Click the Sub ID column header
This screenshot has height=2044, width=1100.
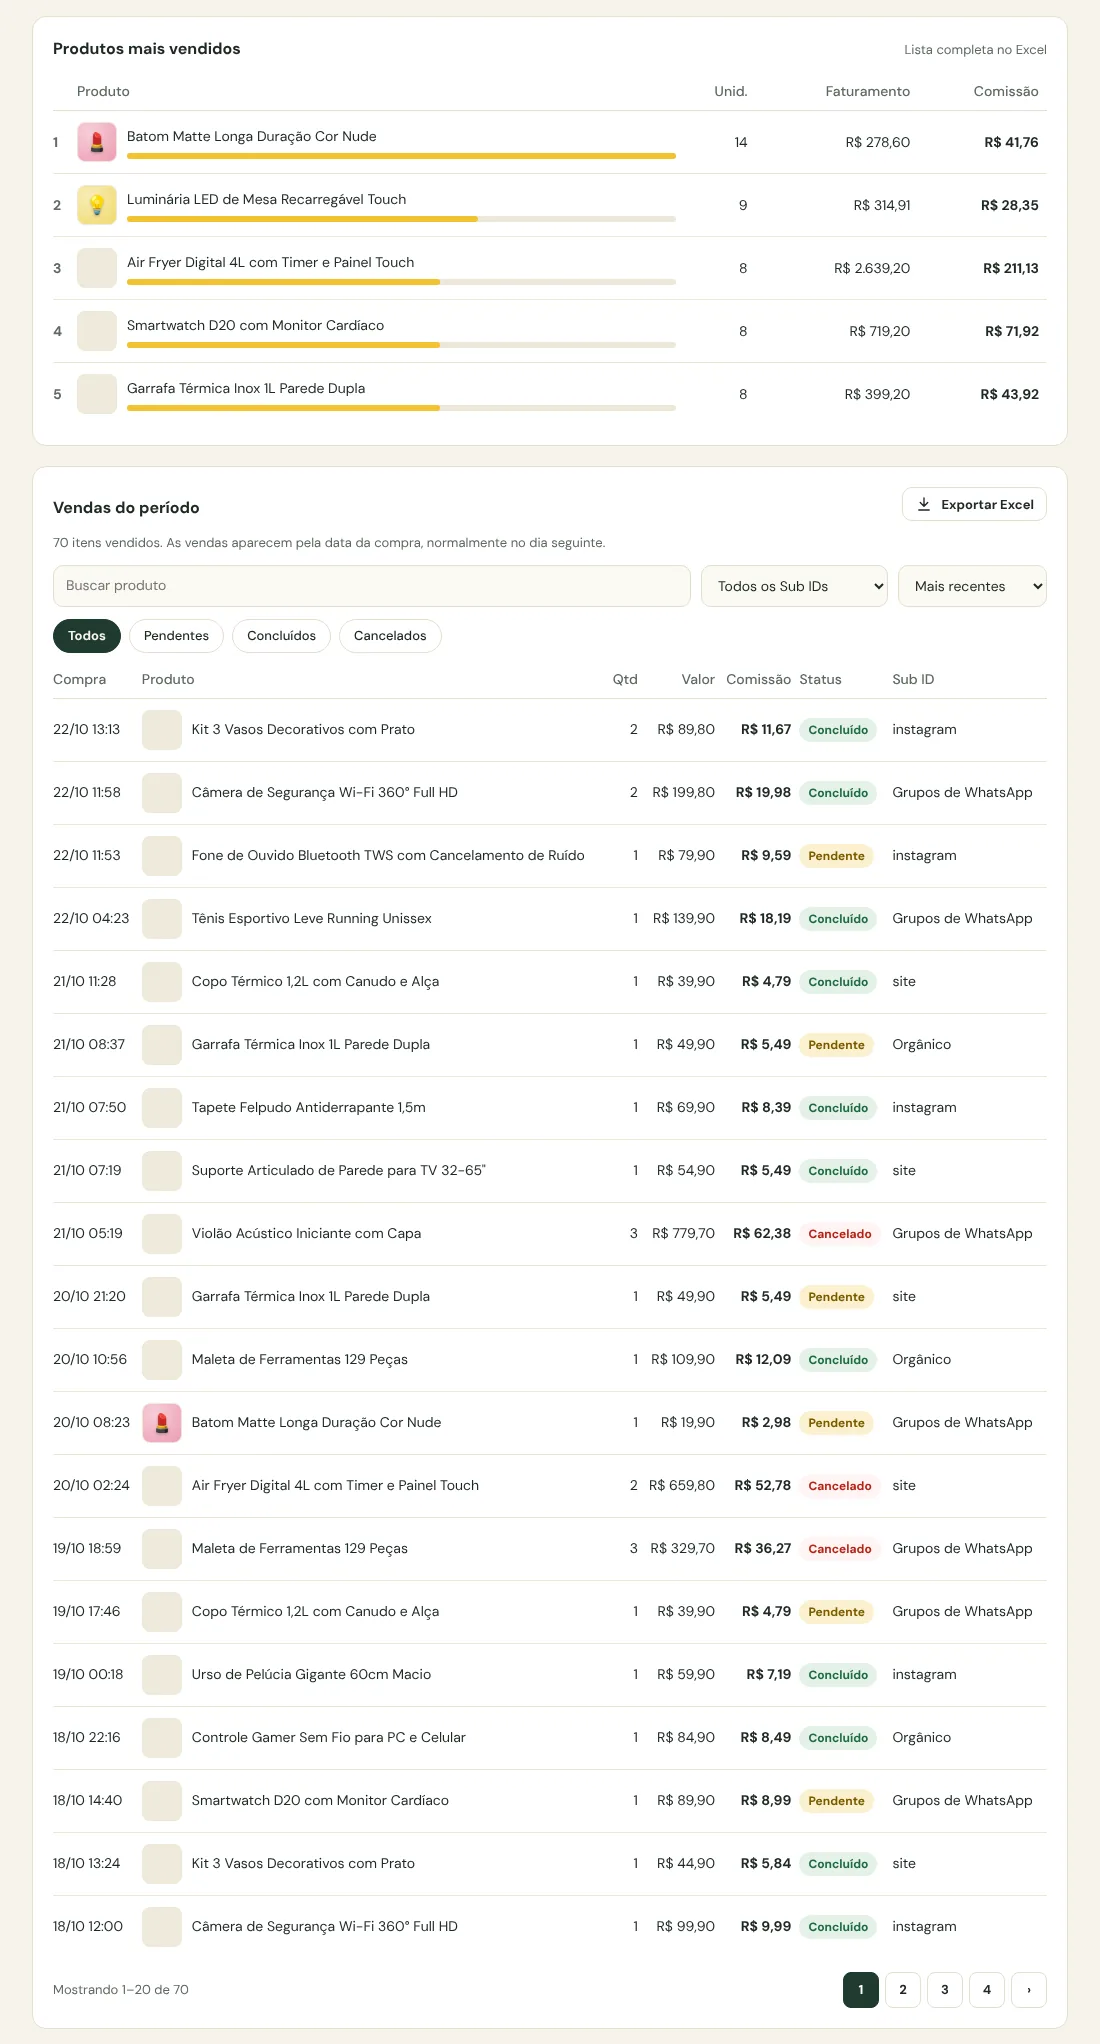(x=913, y=680)
